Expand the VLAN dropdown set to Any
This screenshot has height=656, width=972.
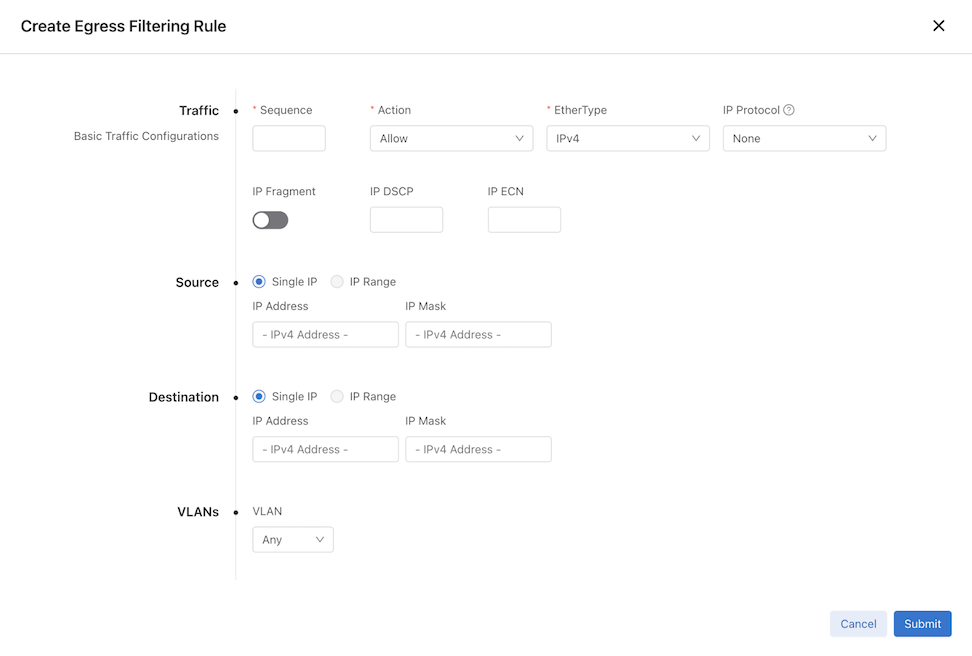click(x=293, y=540)
